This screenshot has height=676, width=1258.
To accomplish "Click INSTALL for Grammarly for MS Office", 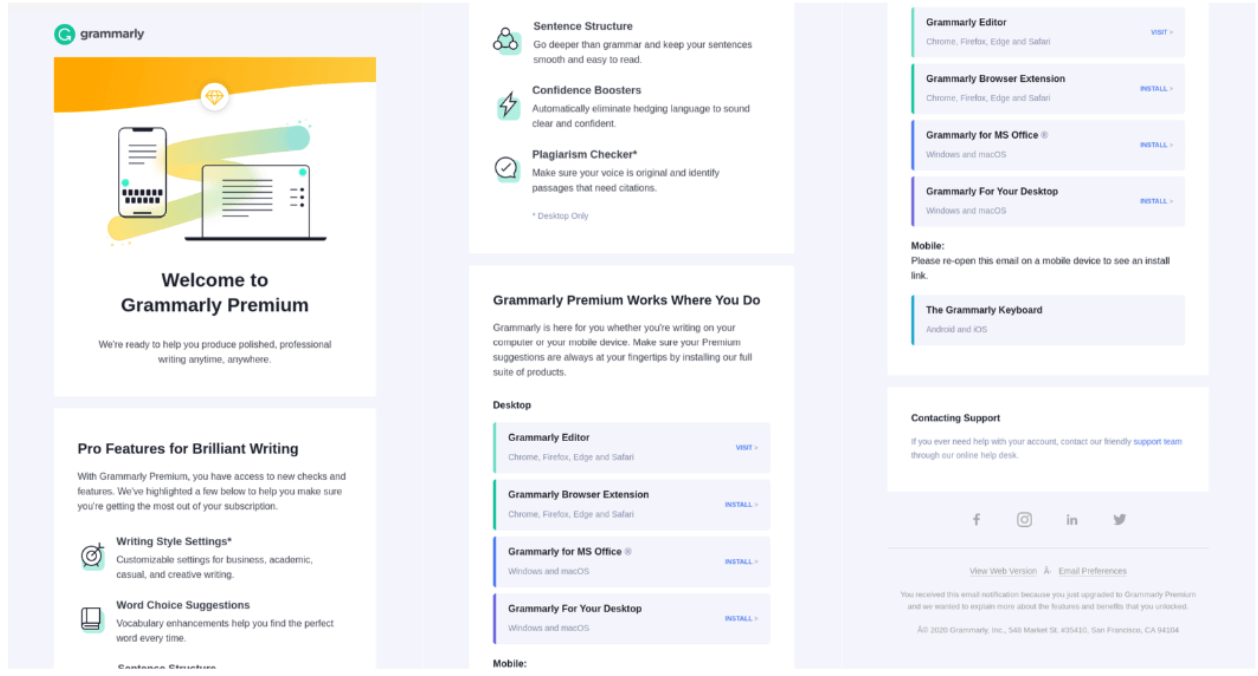I will pyautogui.click(x=740, y=561).
